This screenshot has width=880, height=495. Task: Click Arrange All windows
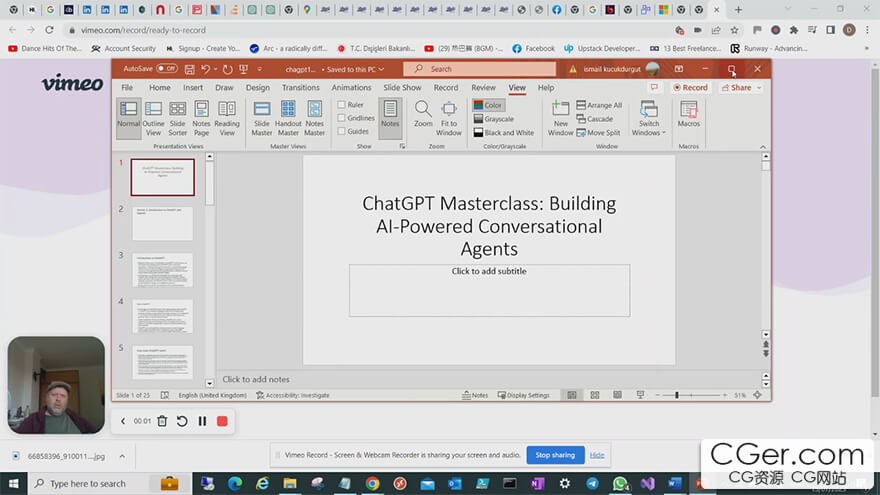pos(599,105)
